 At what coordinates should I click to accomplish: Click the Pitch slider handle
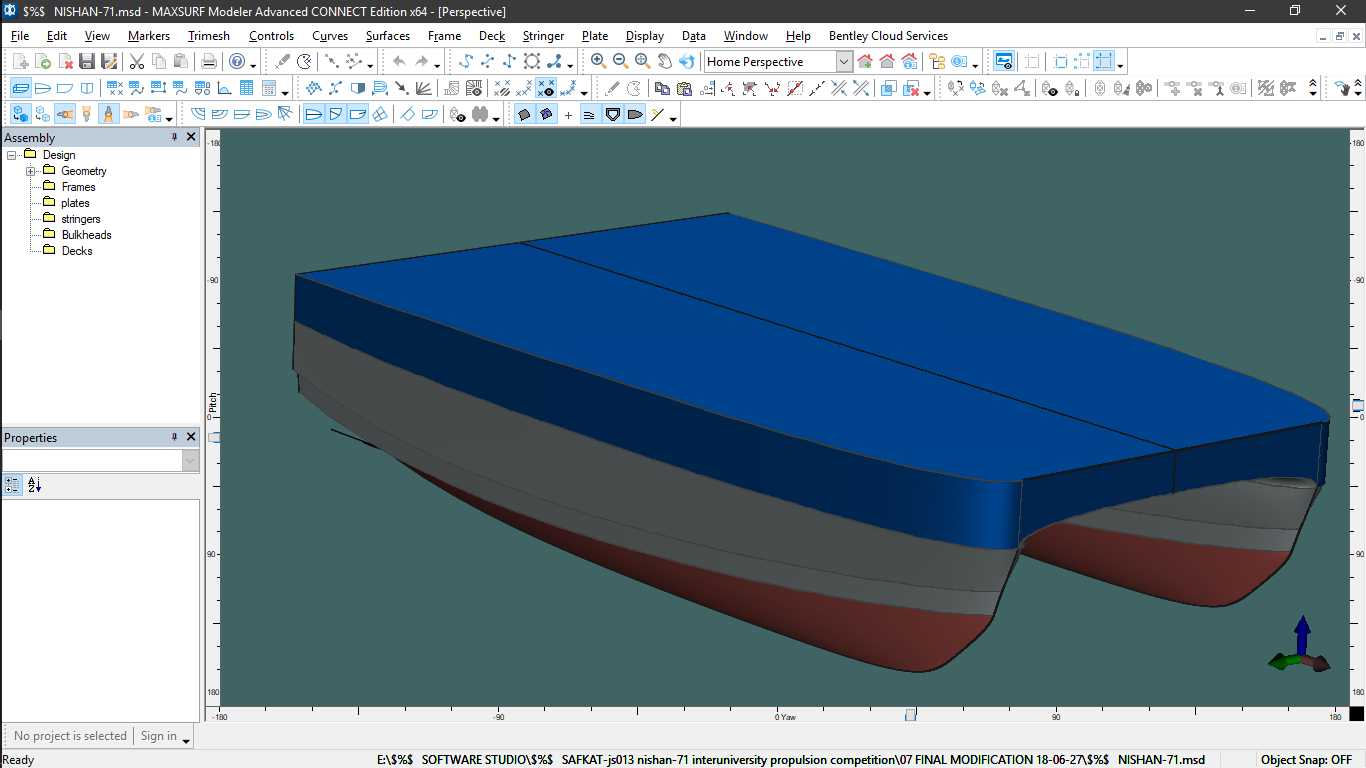(214, 438)
